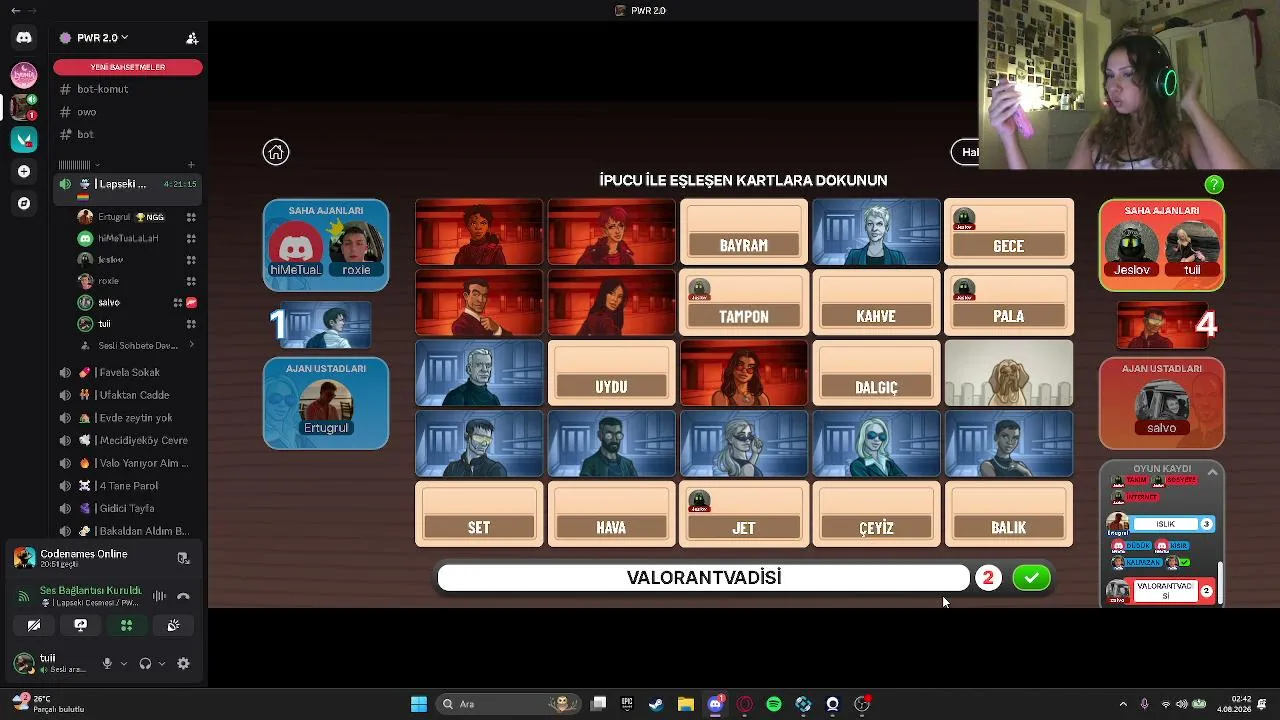The image size is (1280, 720).
Task: Open voice noise suppression icon
Action: (159, 597)
